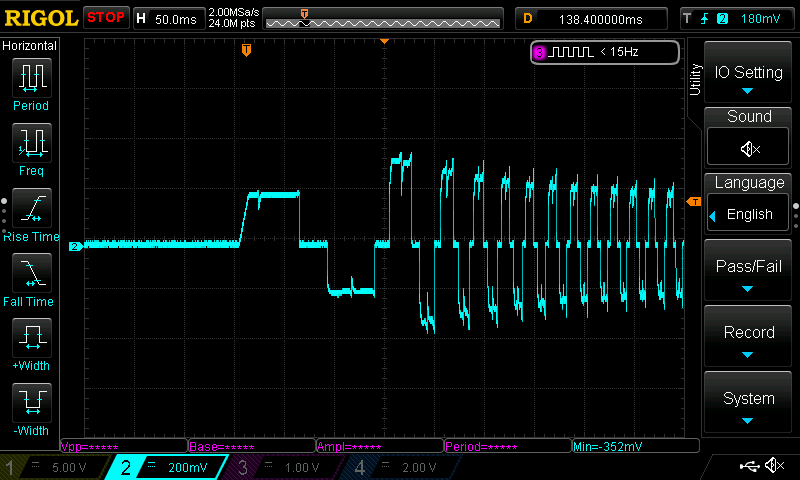Screen dimensions: 800x480
Task: Select the +Width measurement icon
Action: tap(31, 339)
